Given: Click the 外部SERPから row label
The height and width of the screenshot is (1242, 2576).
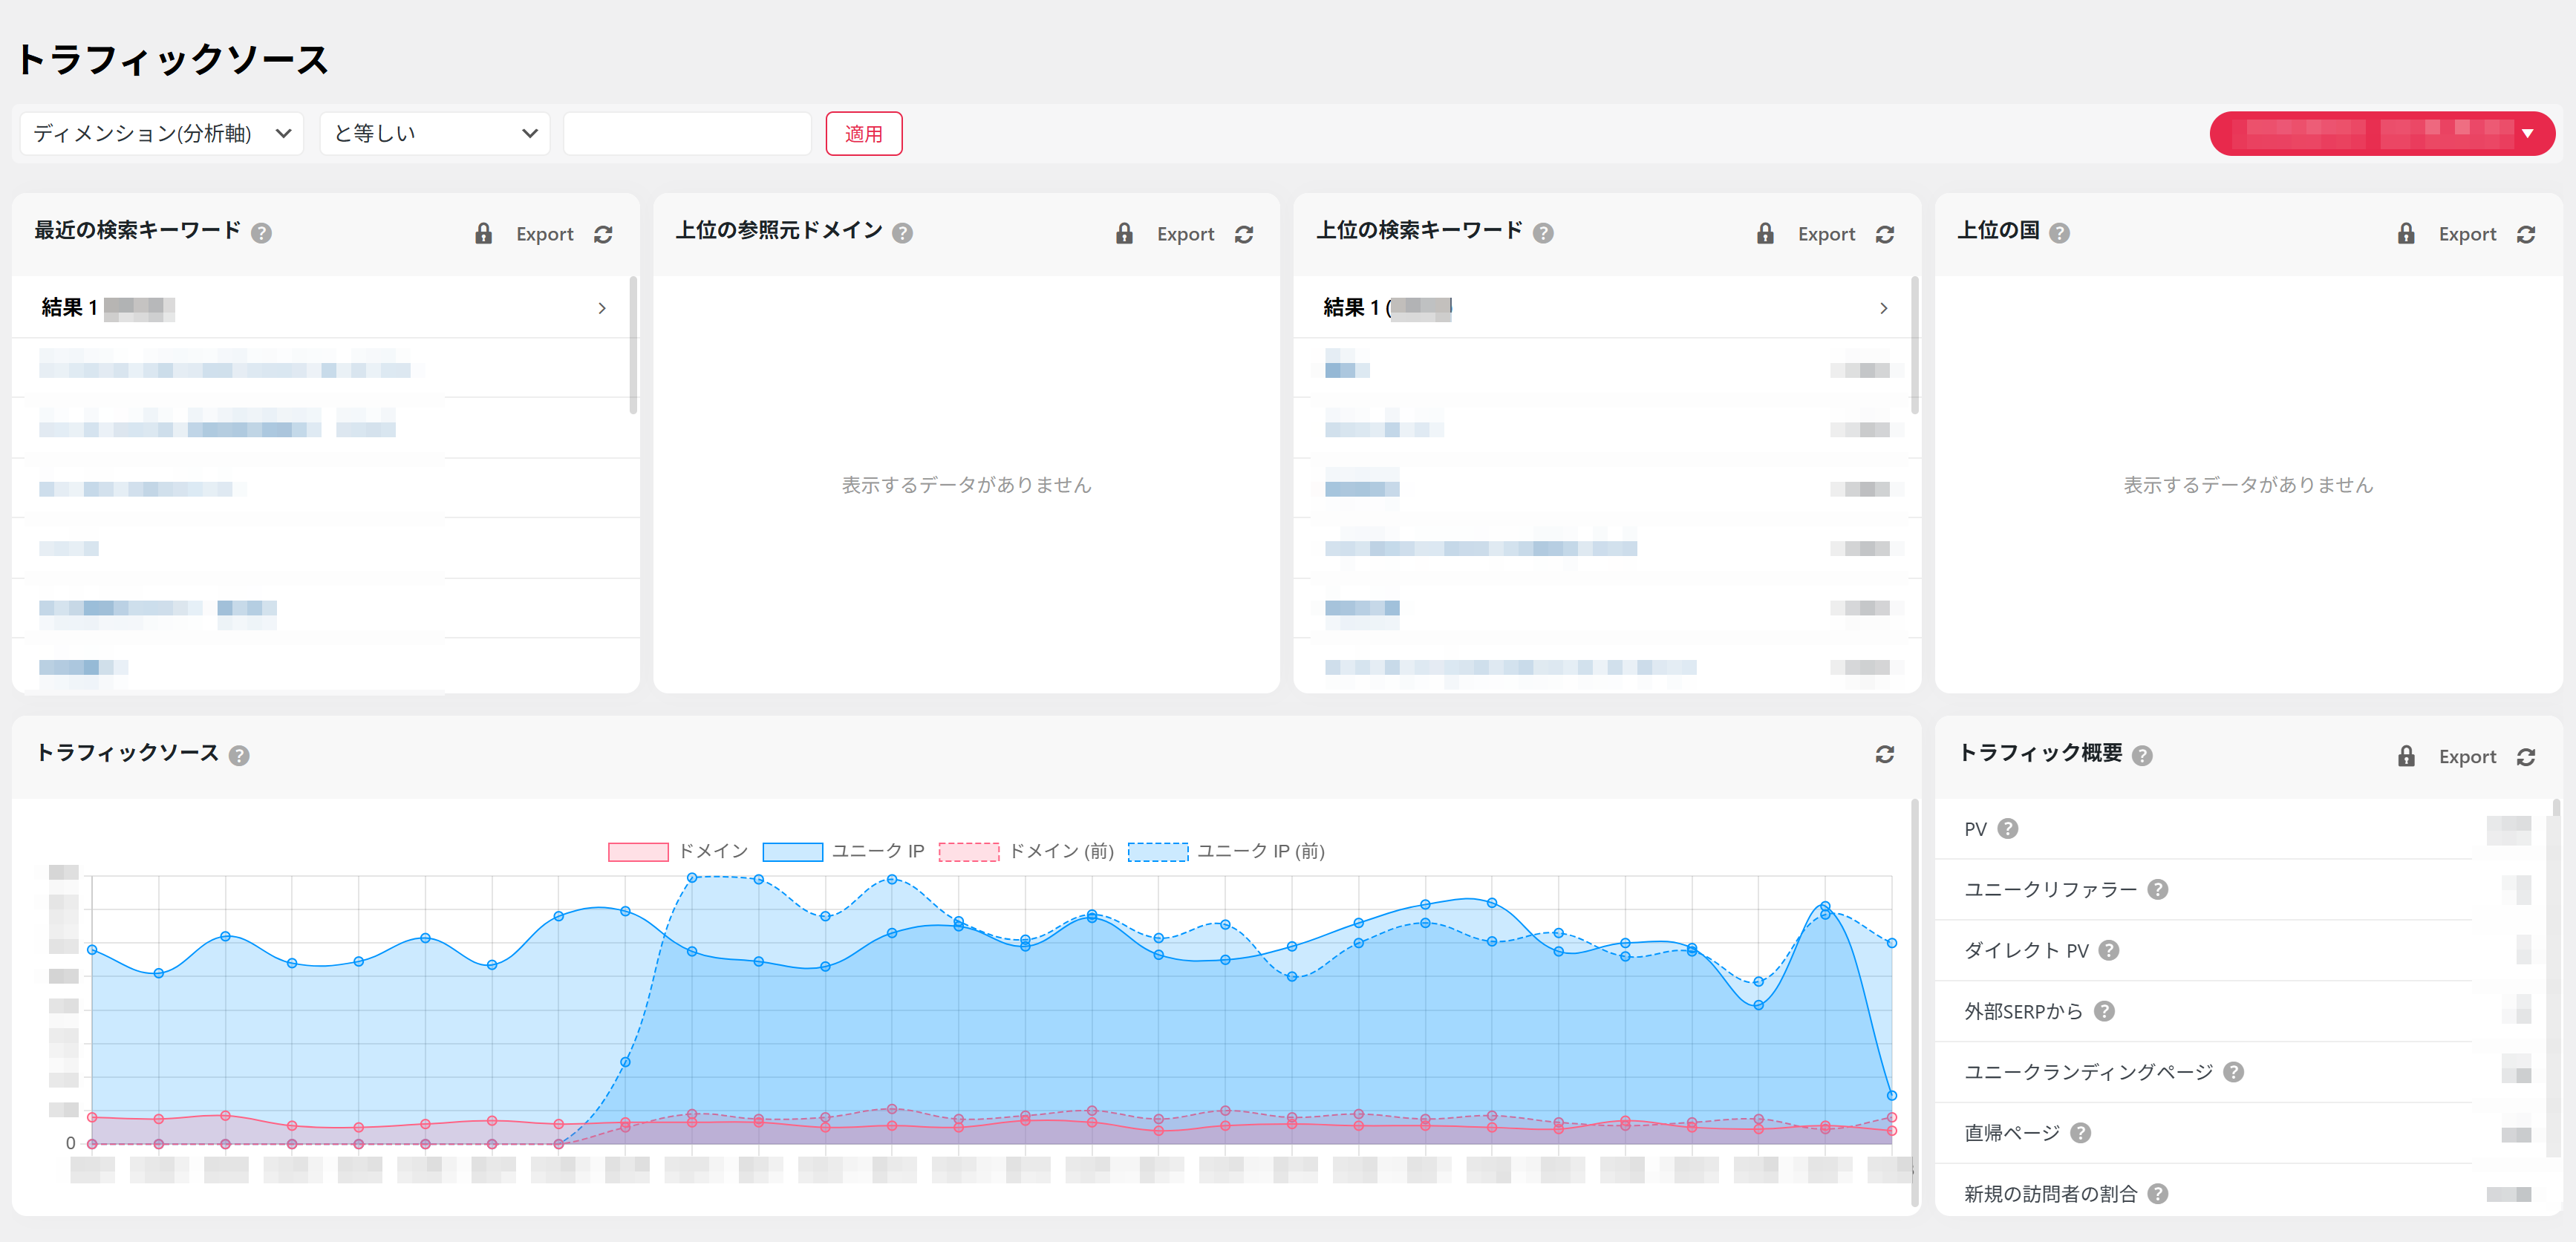Looking at the screenshot, I should tap(2024, 1011).
